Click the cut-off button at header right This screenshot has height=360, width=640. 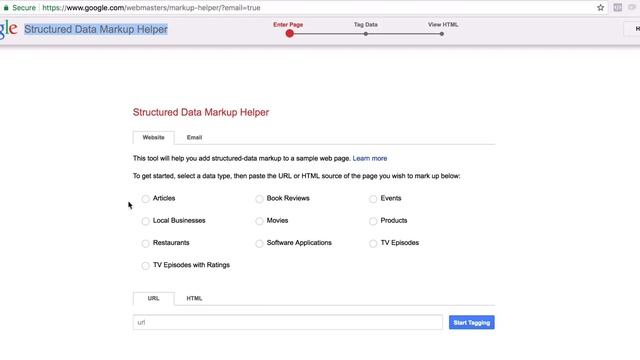pyautogui.click(x=632, y=29)
